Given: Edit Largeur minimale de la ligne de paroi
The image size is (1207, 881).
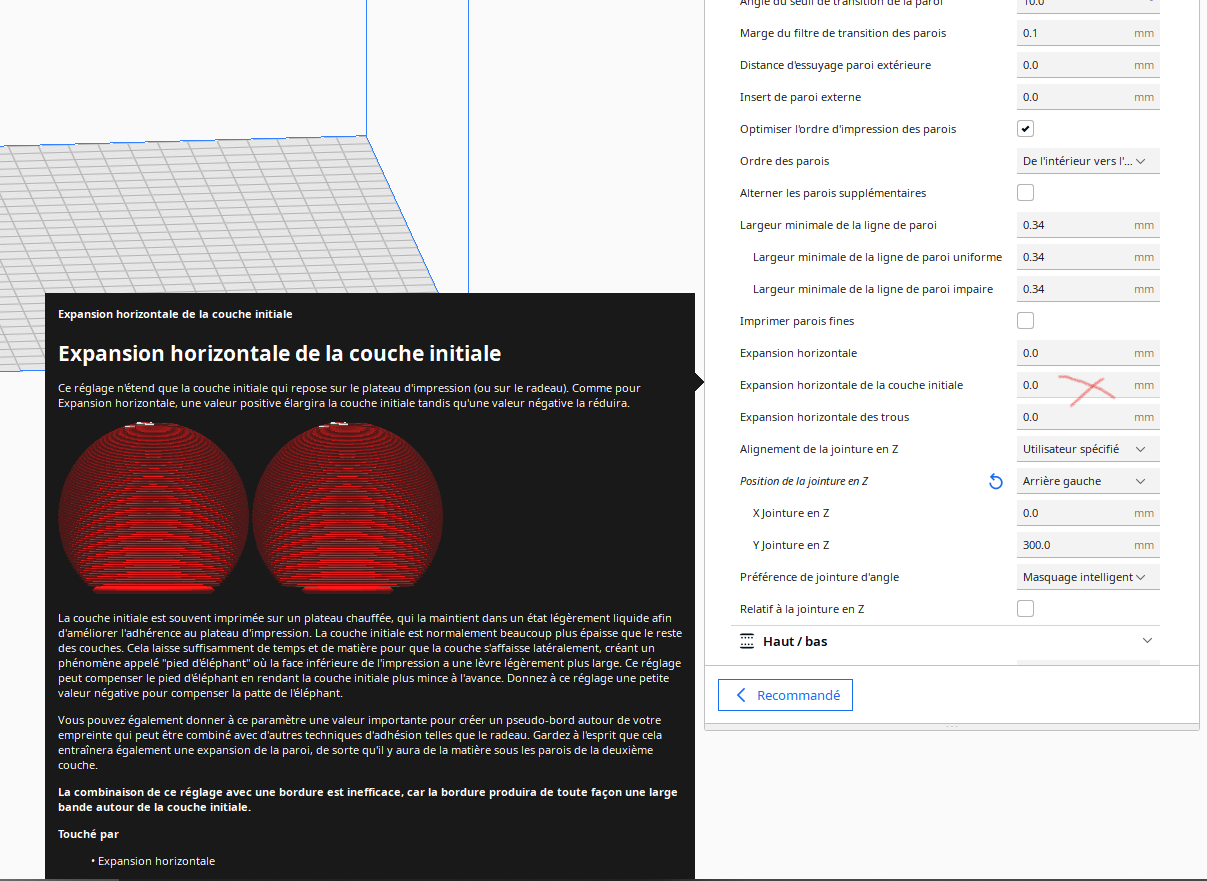Looking at the screenshot, I should (1088, 225).
